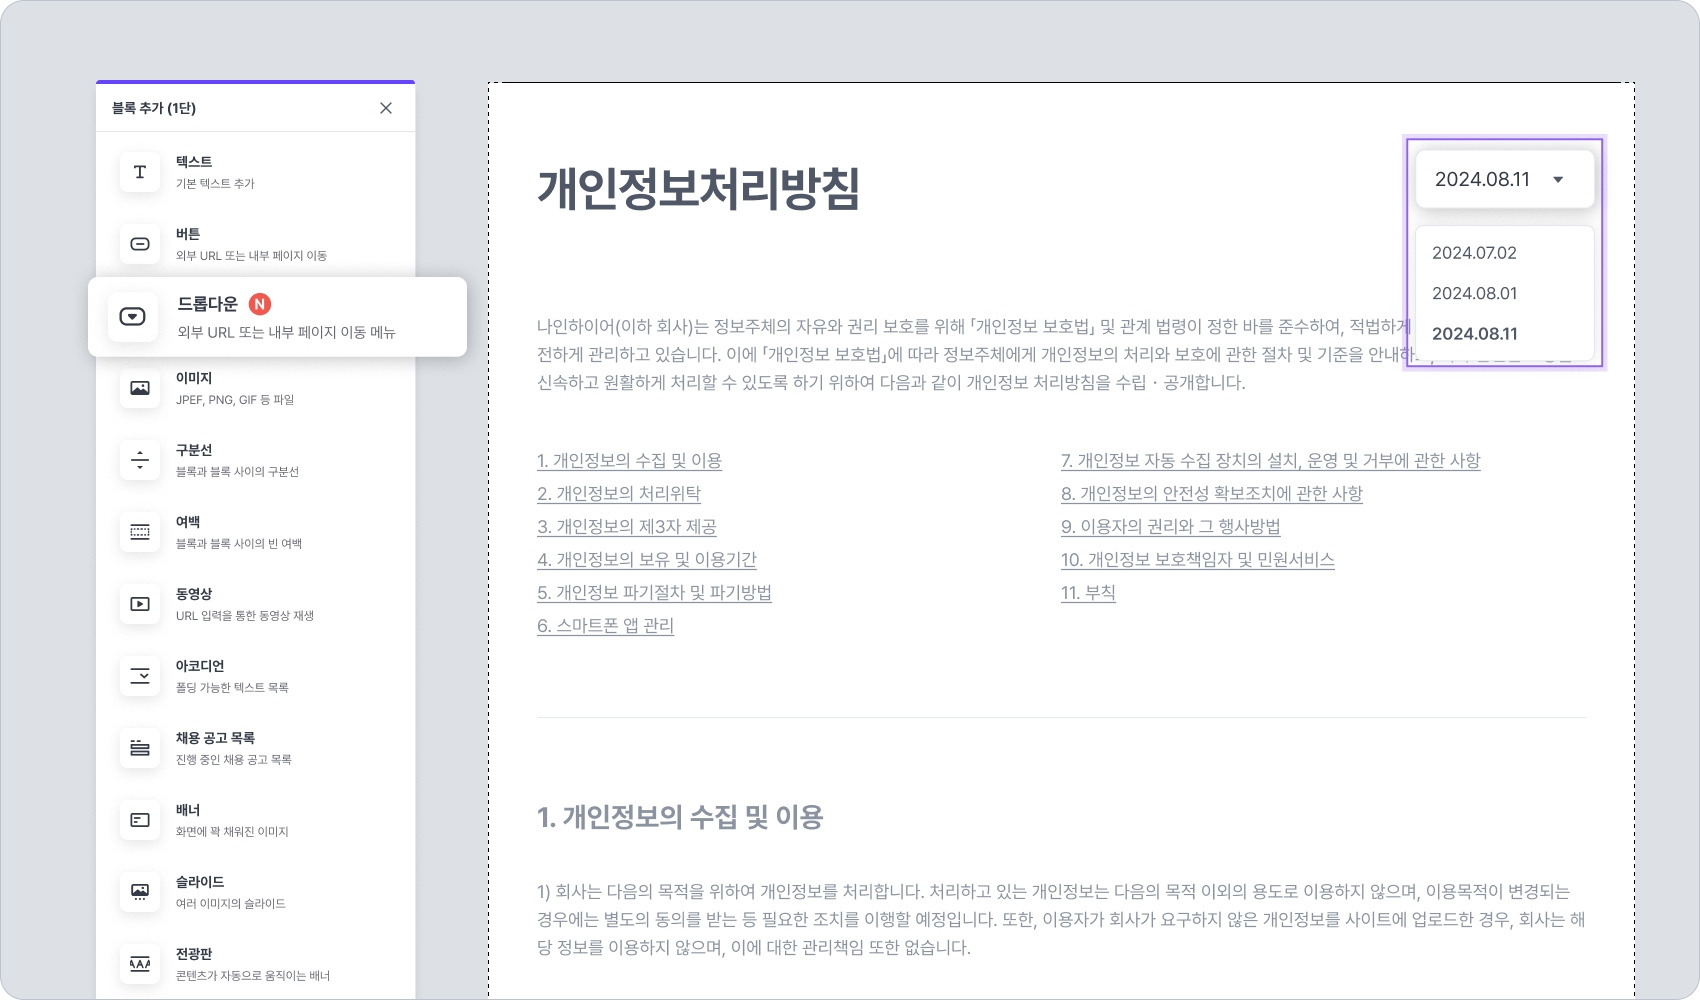Click the 채용 공고 목록 block icon

pyautogui.click(x=140, y=748)
